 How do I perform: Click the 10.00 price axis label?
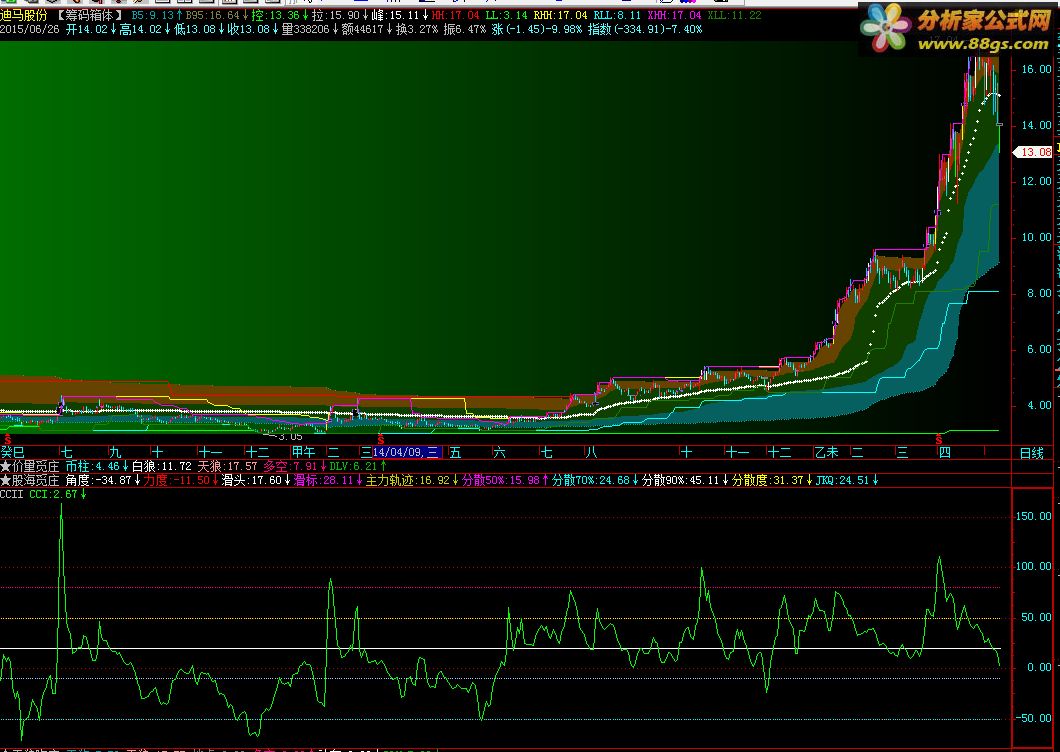(x=1036, y=237)
